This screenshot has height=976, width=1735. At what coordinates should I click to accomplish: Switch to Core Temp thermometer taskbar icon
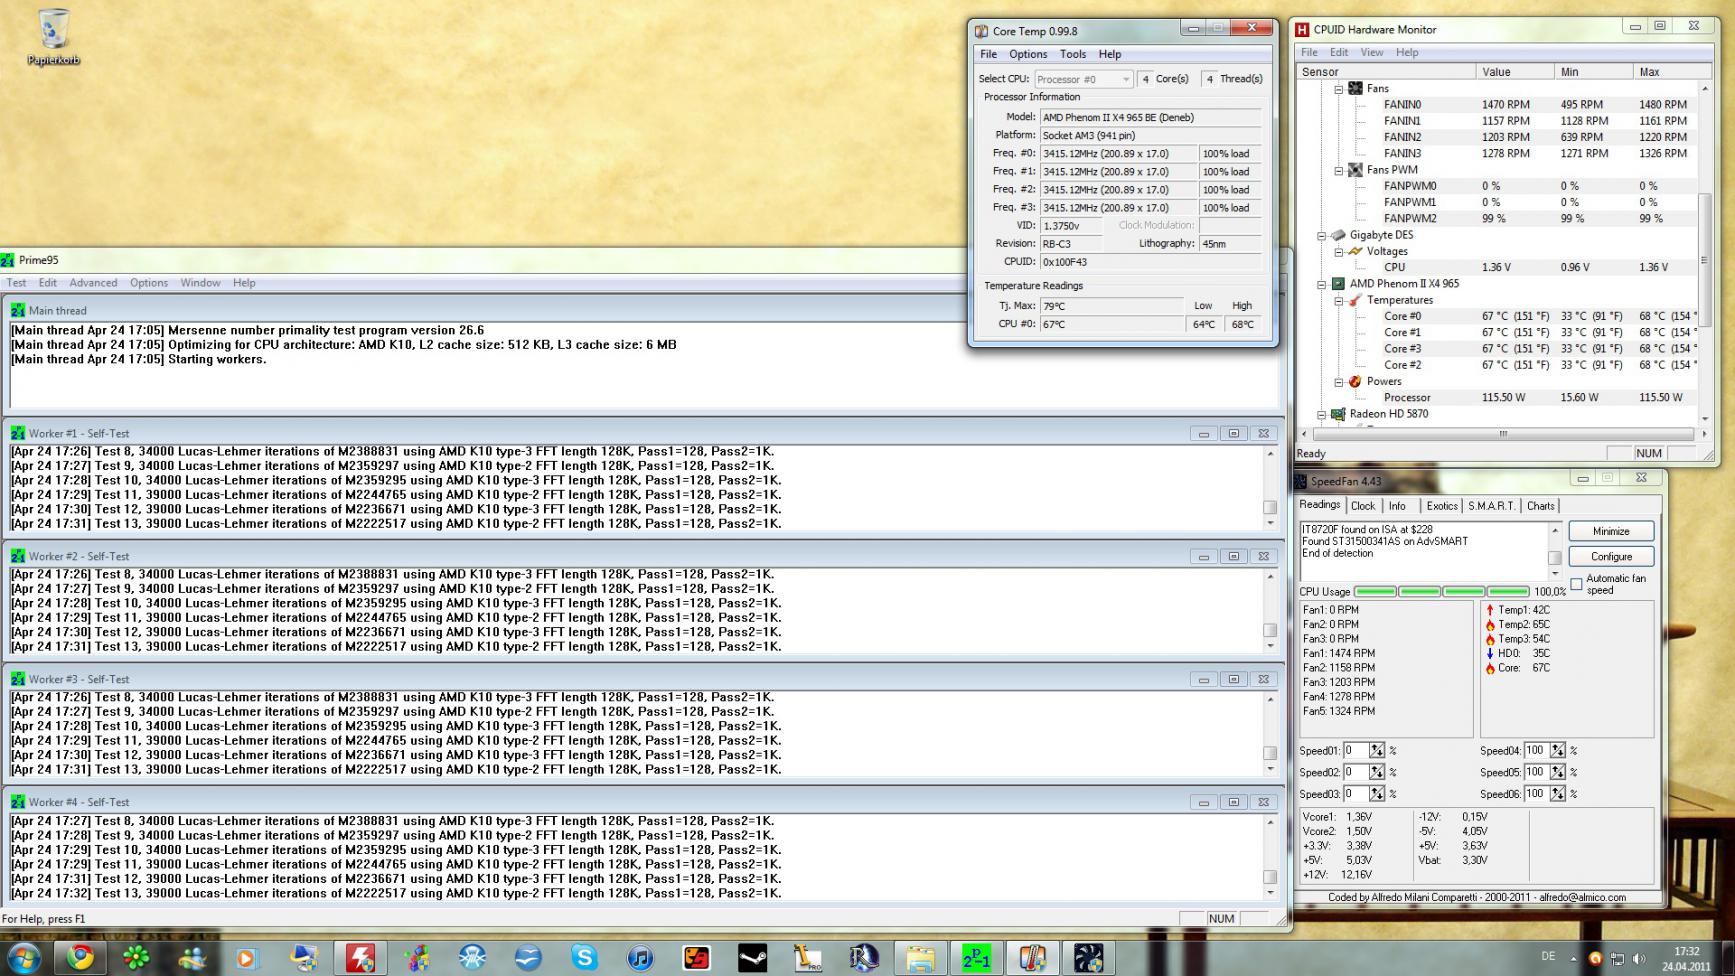1032,958
